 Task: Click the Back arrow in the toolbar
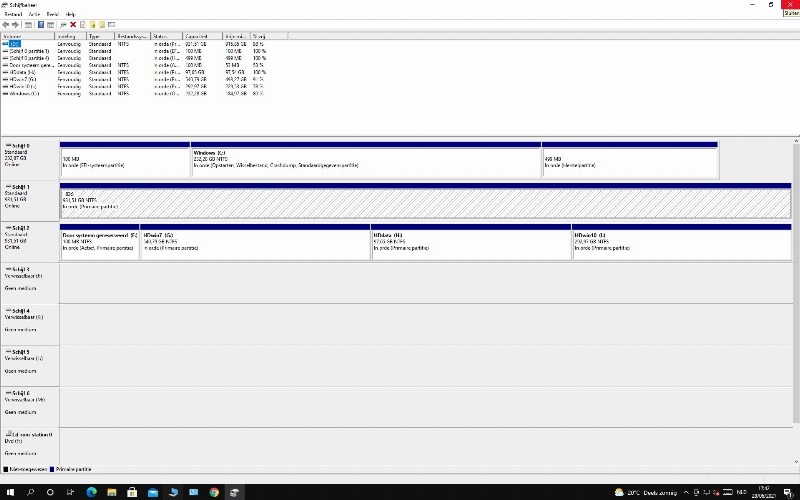6,24
